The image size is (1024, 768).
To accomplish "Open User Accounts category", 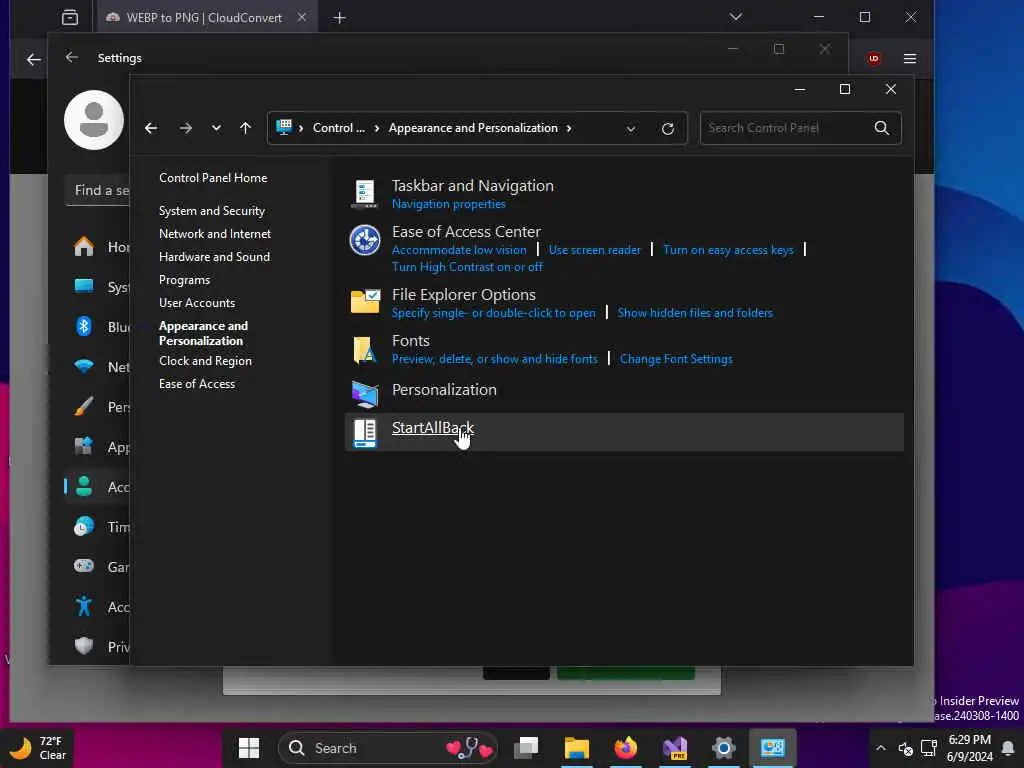I will (x=197, y=302).
